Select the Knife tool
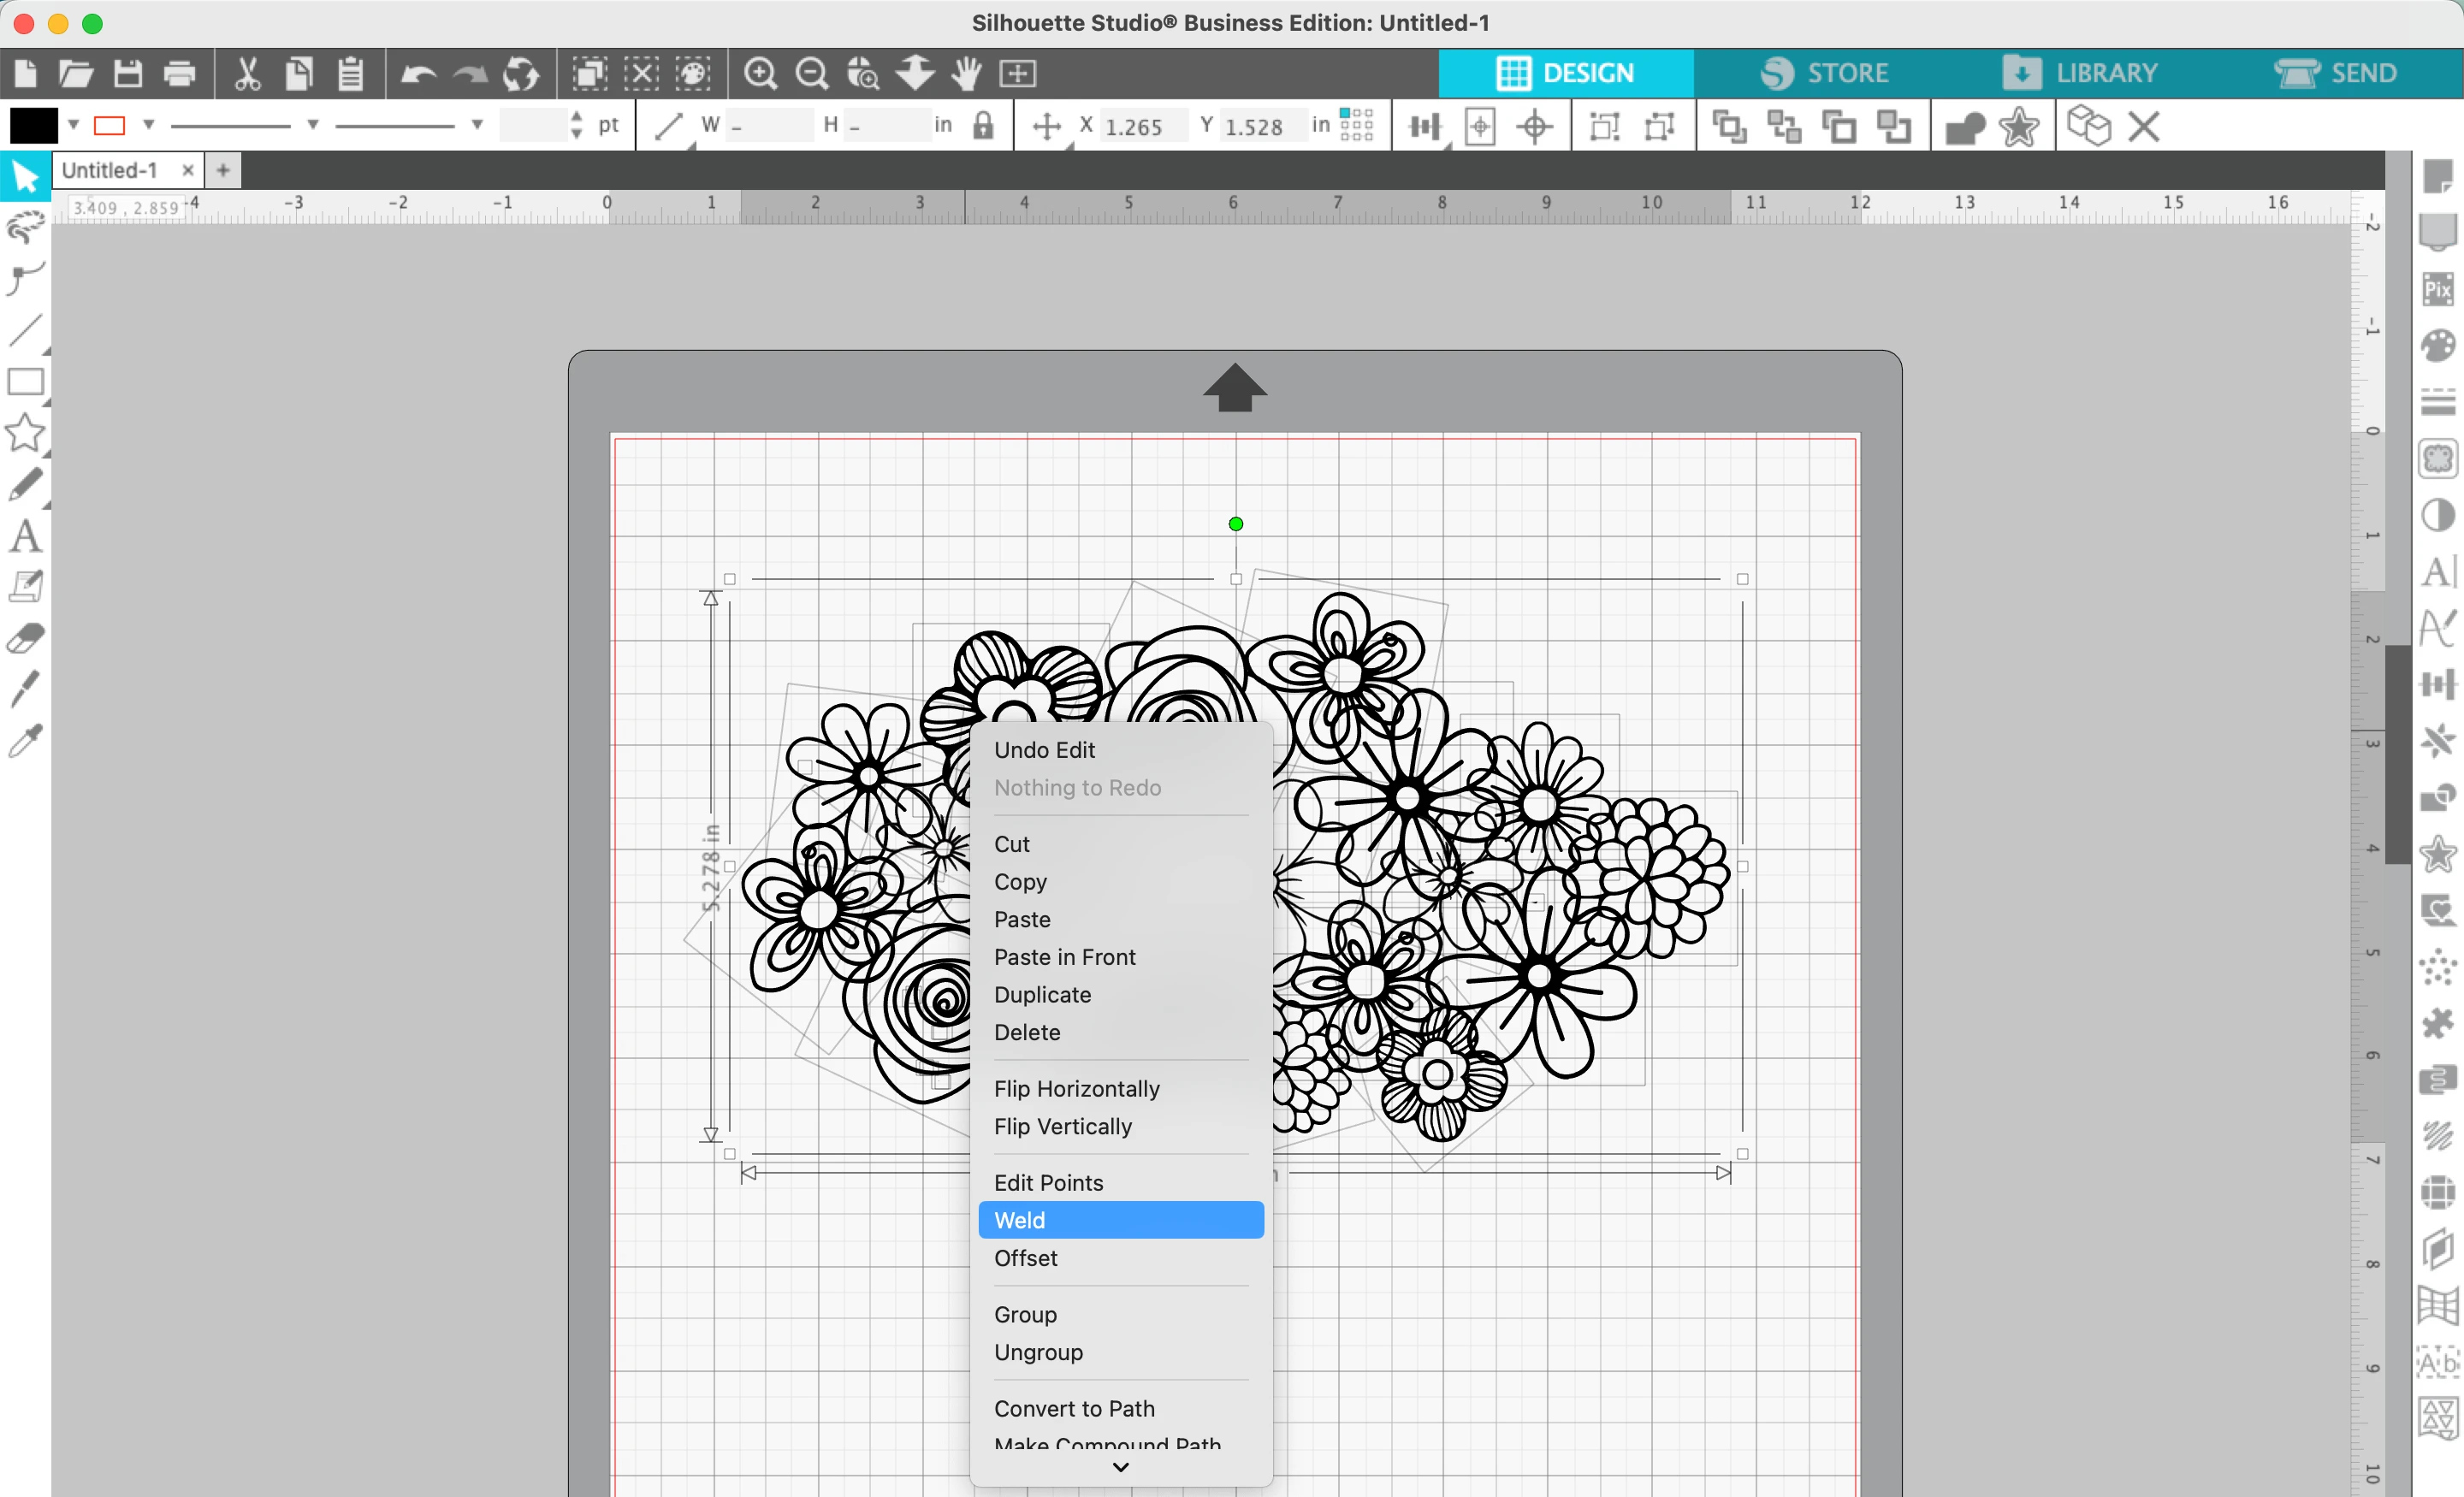Screen dimensions: 2464x1497 (x=25, y=689)
